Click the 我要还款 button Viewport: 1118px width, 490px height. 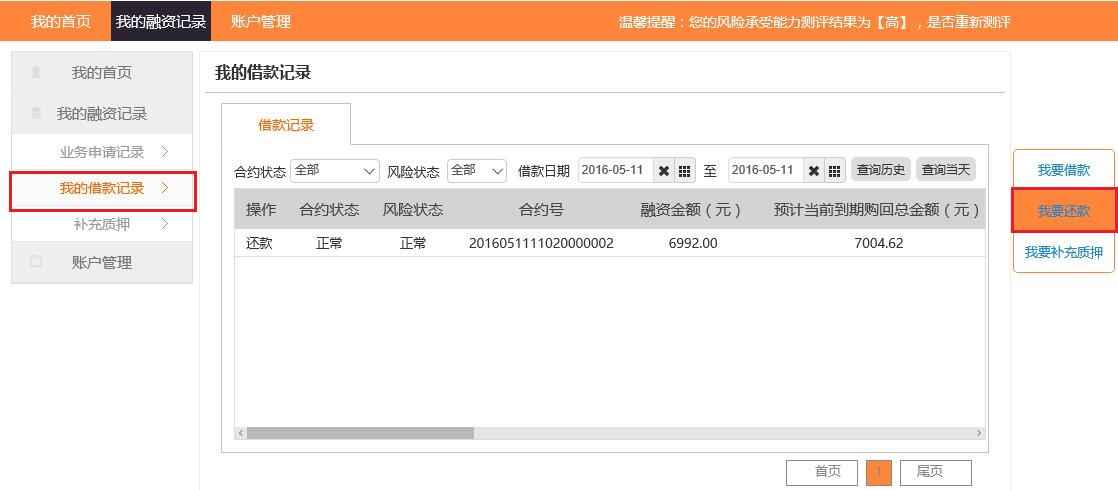point(1064,211)
